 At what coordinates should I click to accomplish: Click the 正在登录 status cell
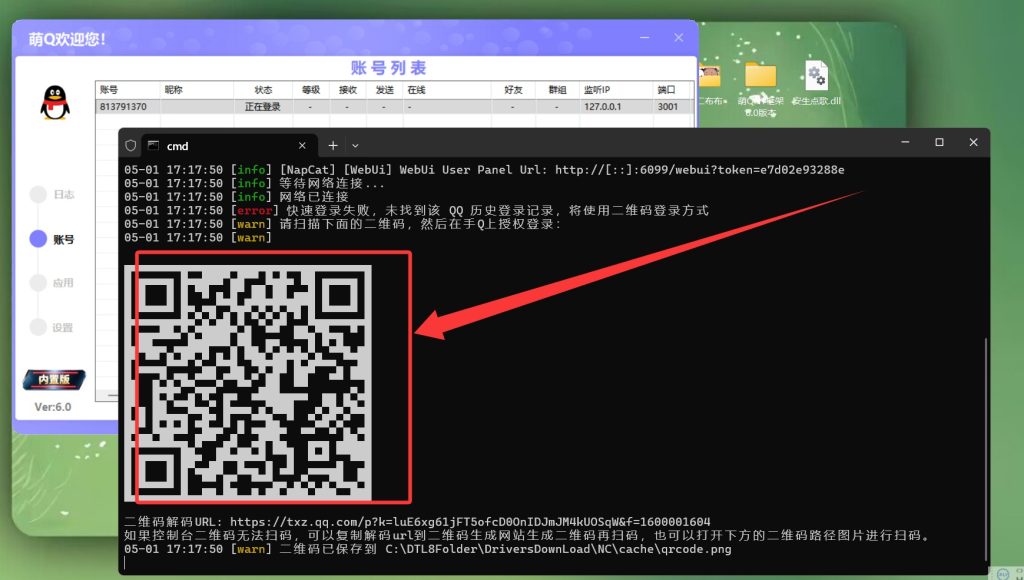pos(263,106)
